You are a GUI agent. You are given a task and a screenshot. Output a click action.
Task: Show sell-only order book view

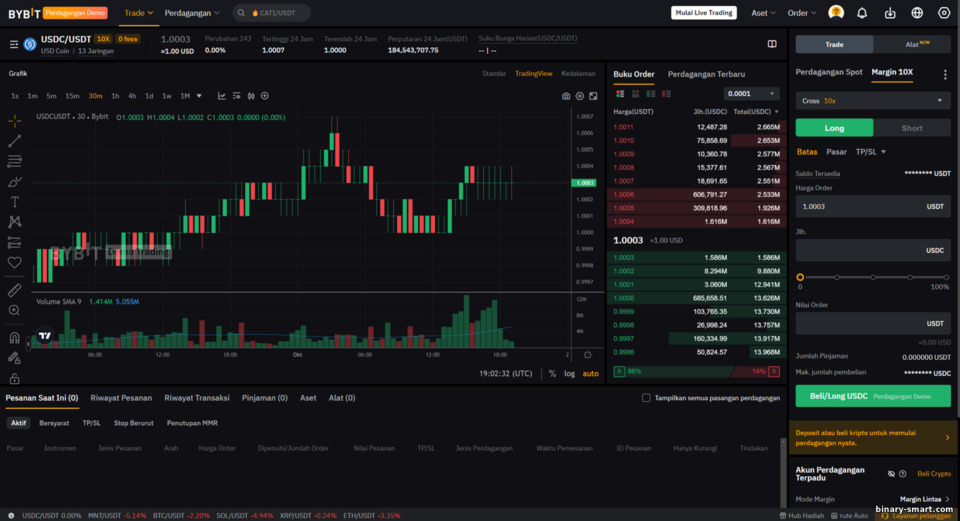[x=666, y=94]
